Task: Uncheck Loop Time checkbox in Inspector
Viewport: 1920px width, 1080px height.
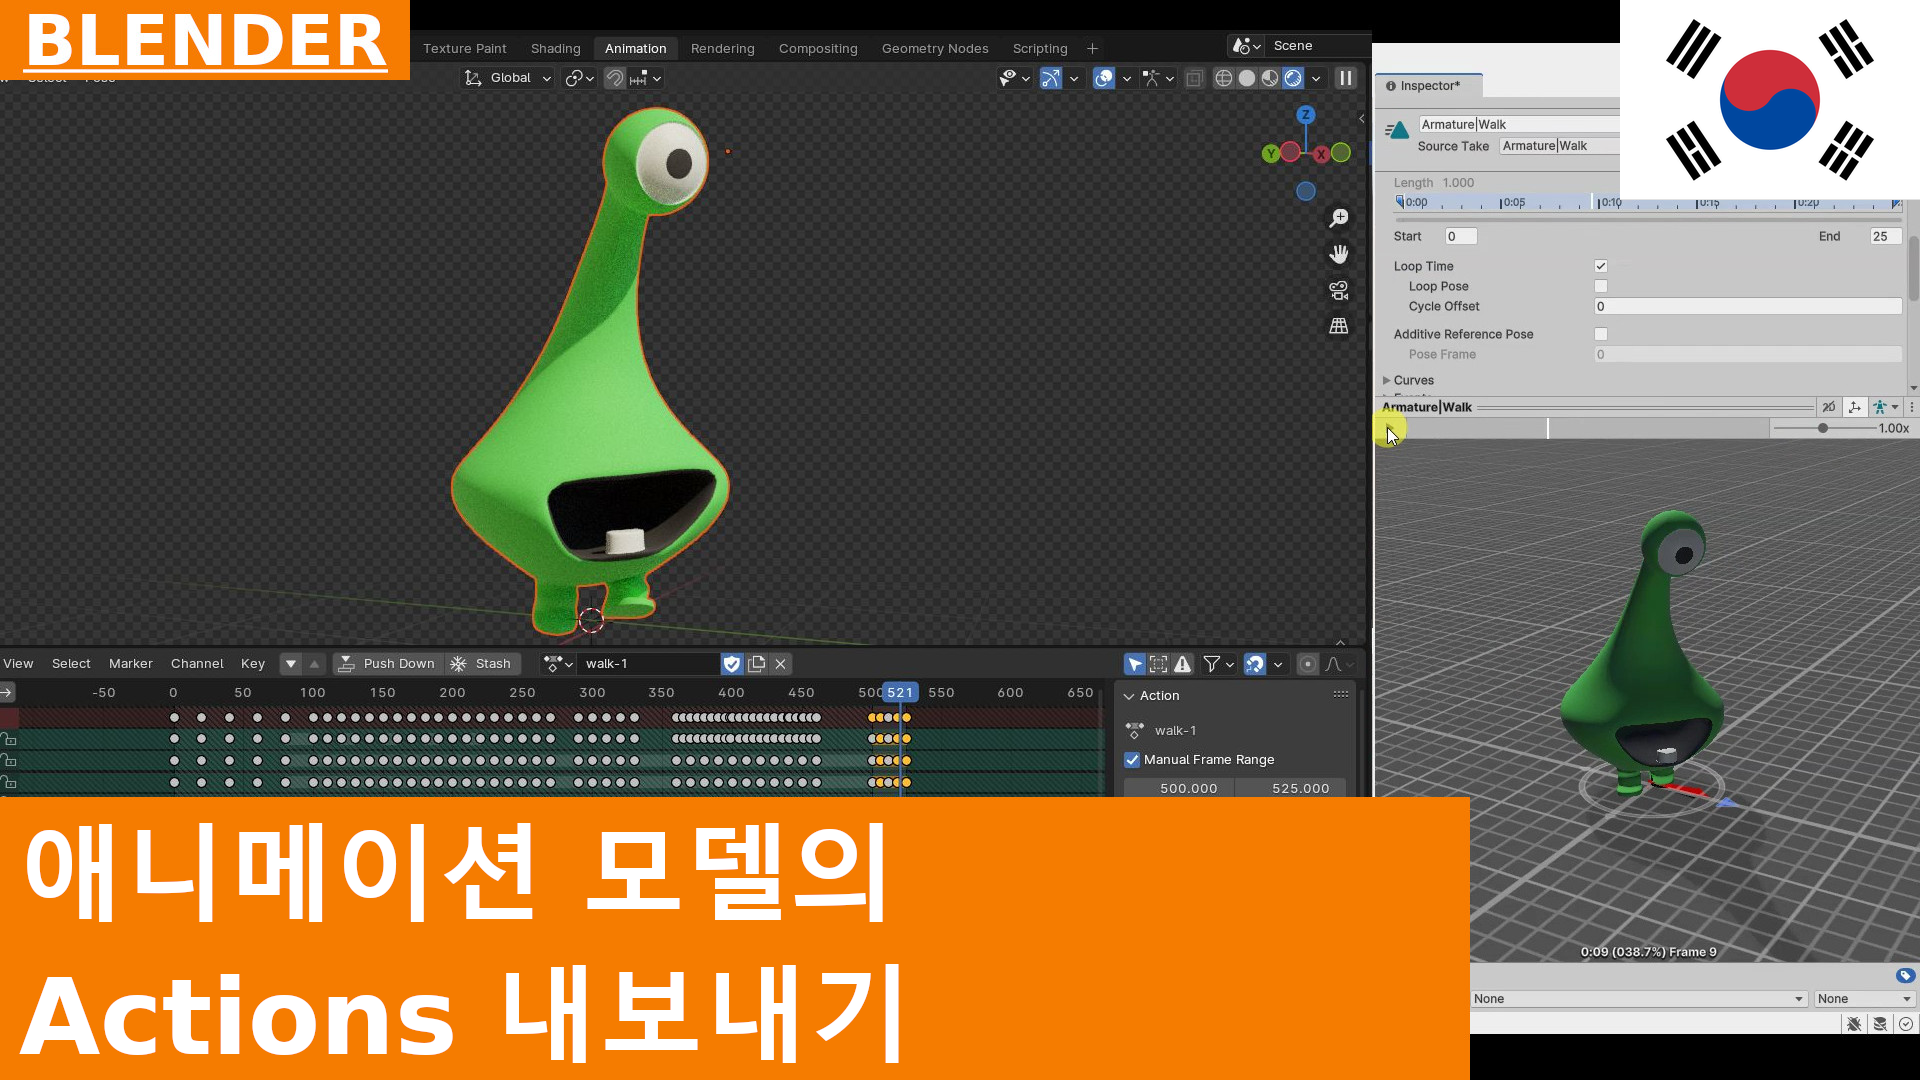Action: (1601, 266)
